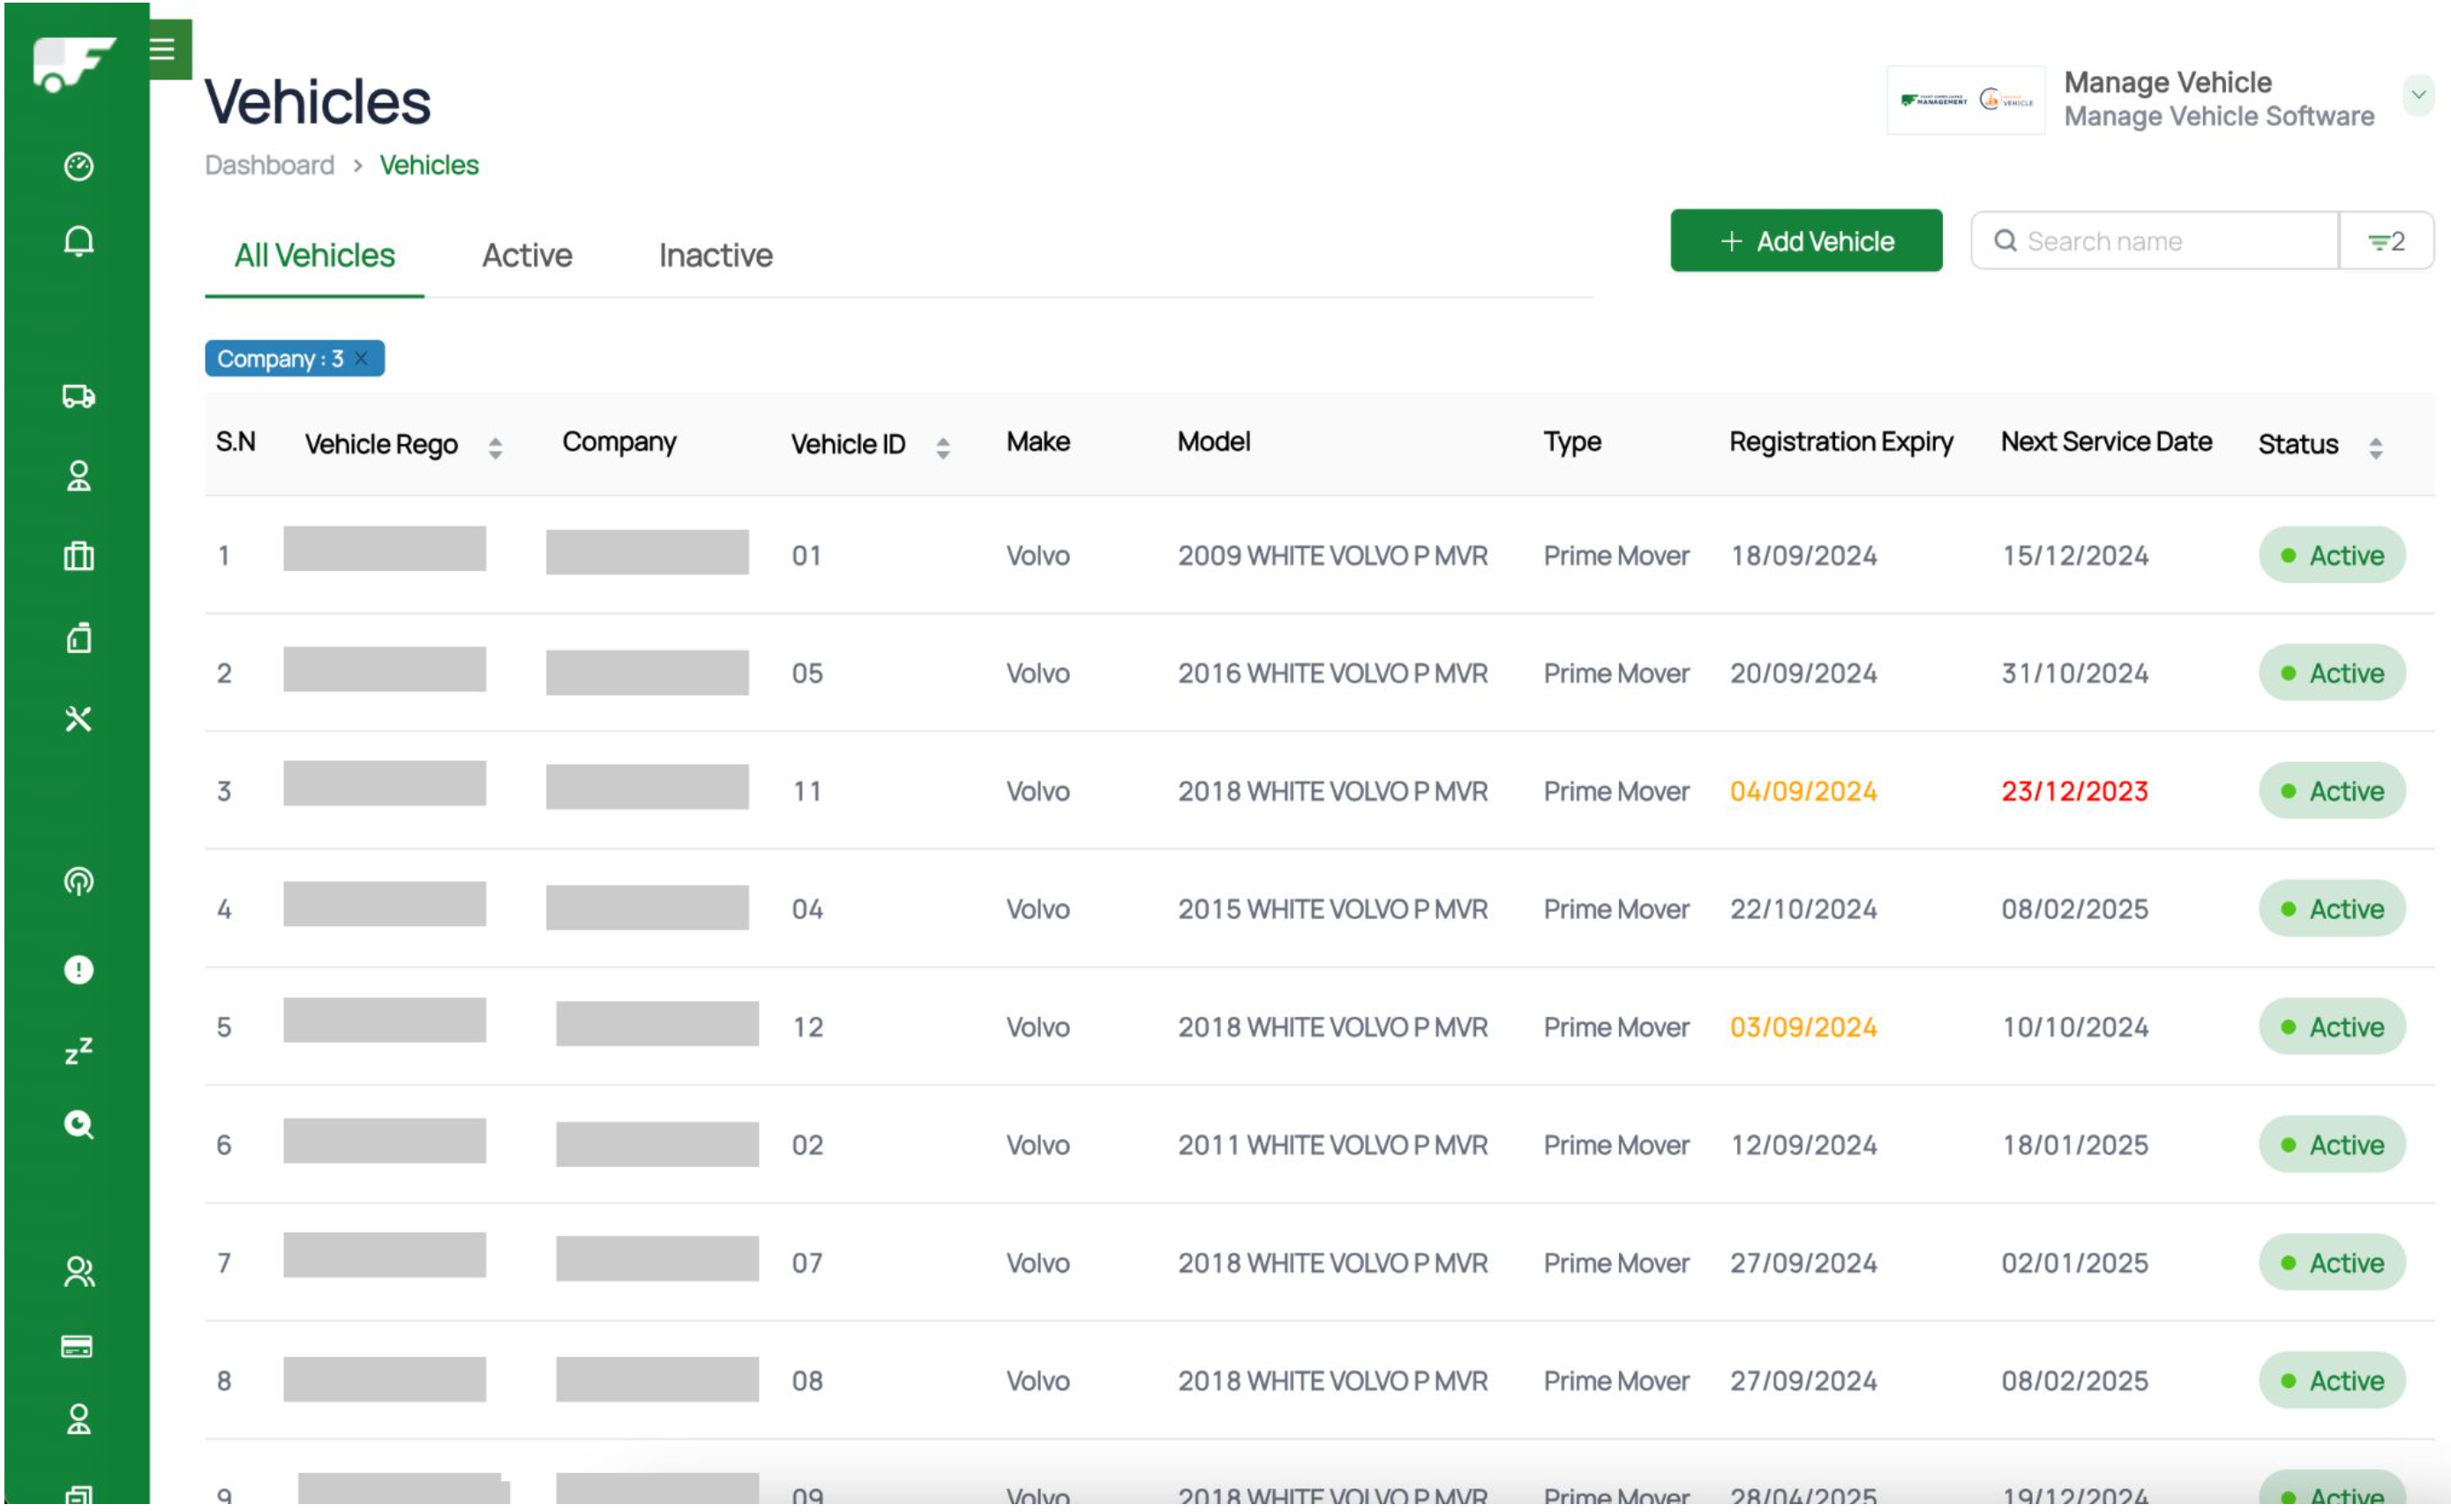
Task: Select the truck vehicles icon in sidebar
Action: pos(79,398)
